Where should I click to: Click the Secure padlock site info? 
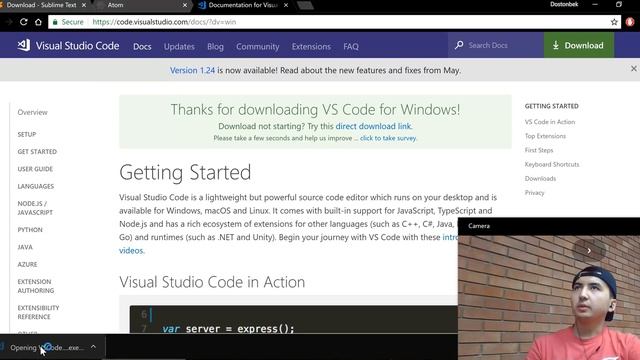click(x=68, y=22)
